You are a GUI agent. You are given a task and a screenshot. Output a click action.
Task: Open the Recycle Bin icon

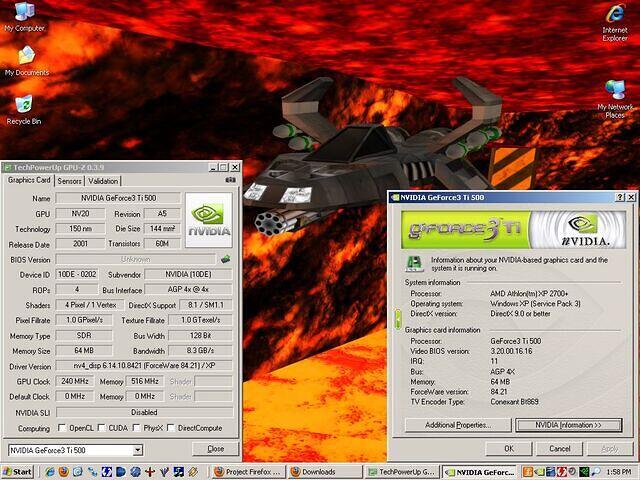[x=23, y=104]
